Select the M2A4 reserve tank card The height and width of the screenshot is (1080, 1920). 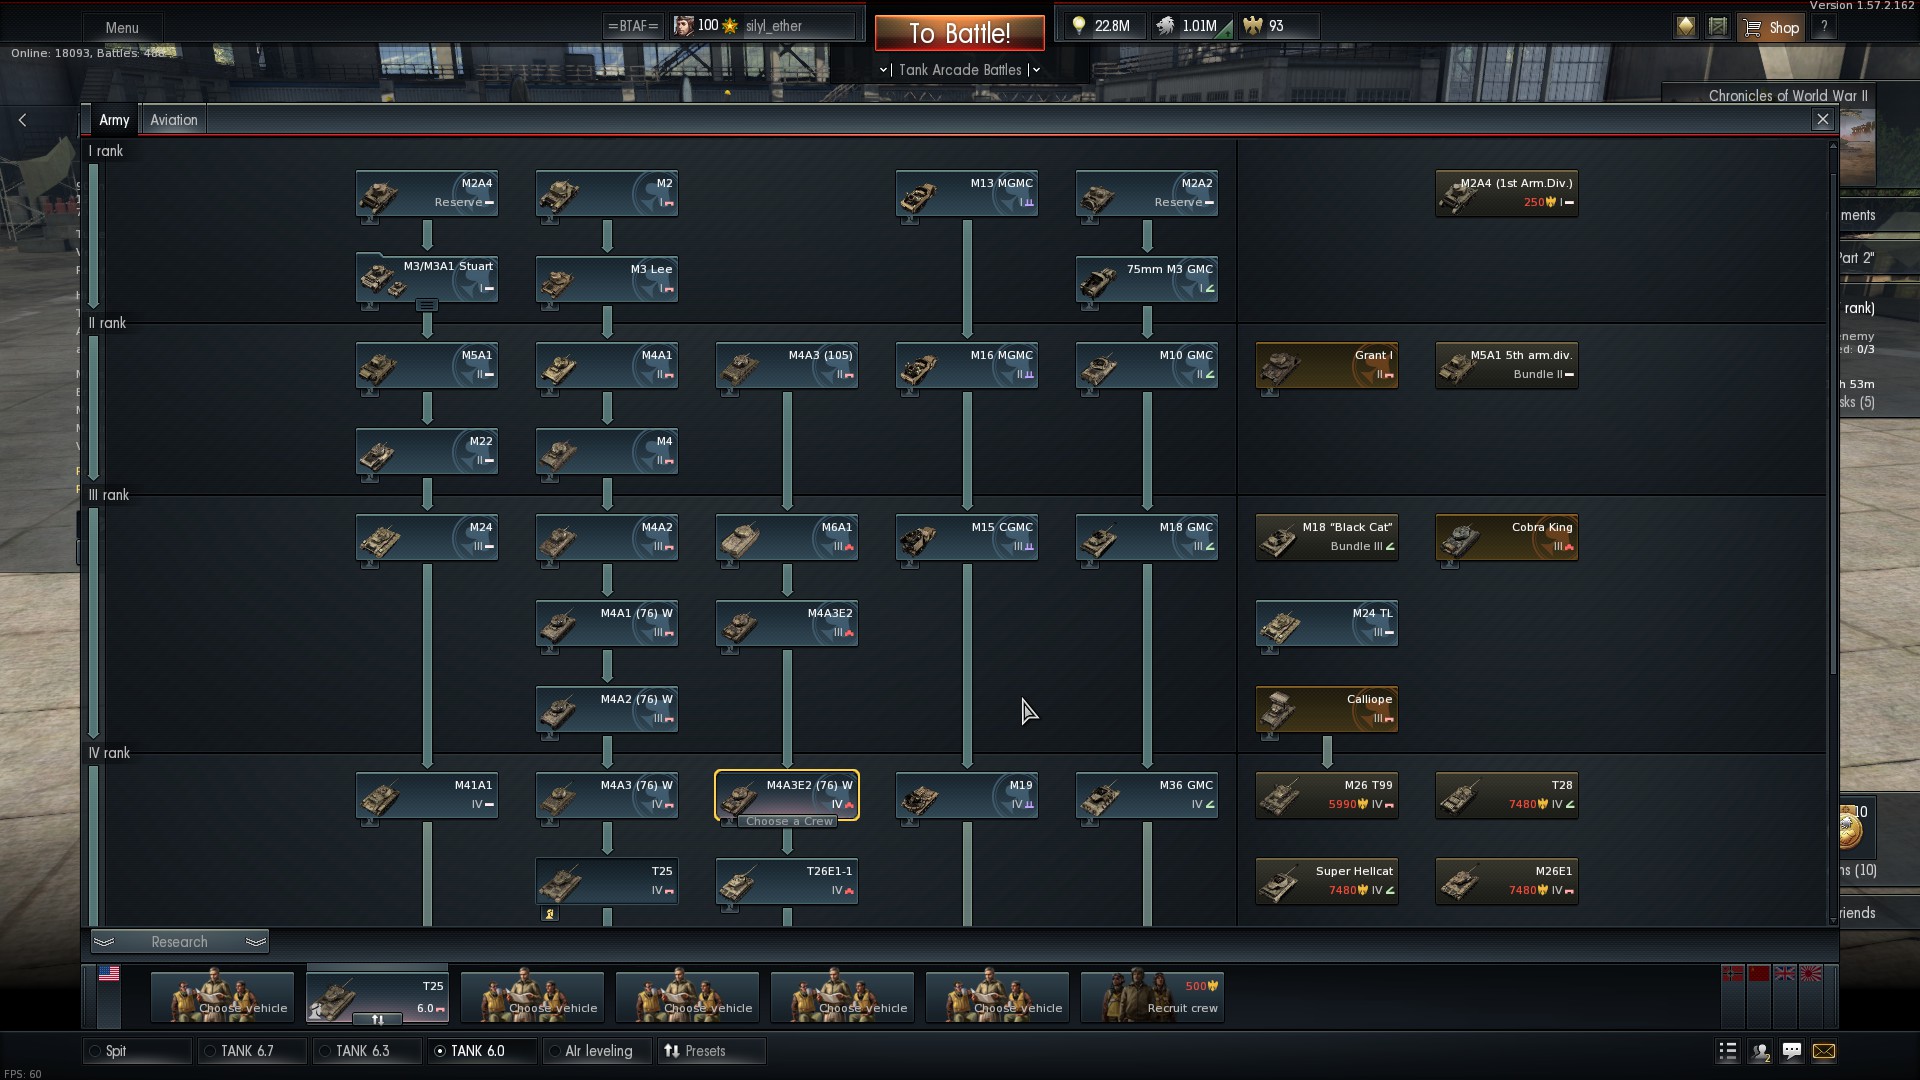[x=427, y=193]
